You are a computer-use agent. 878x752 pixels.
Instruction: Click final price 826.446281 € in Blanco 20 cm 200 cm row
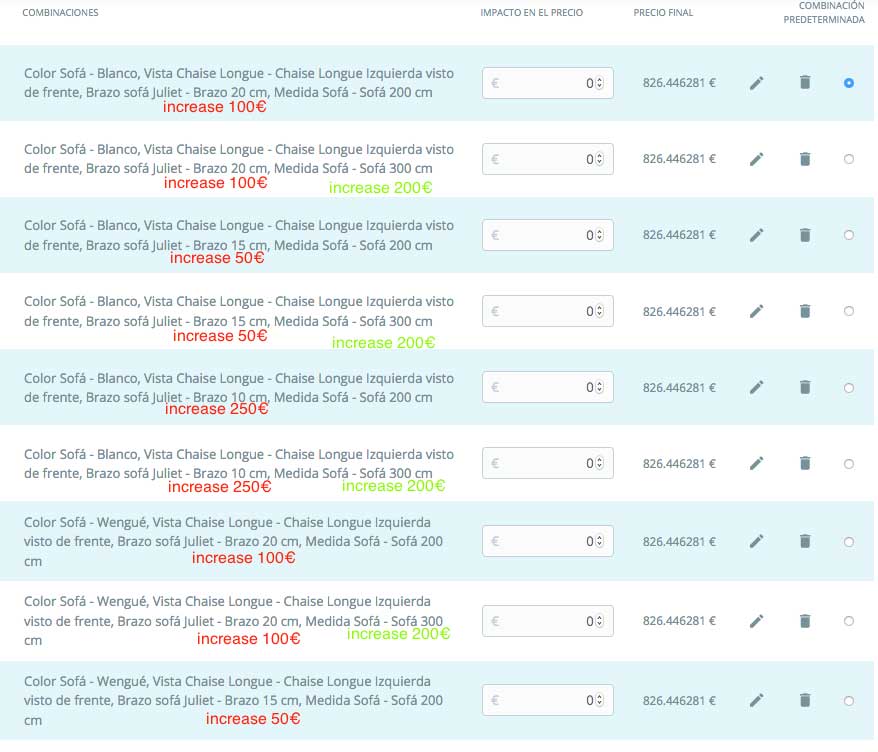[679, 83]
